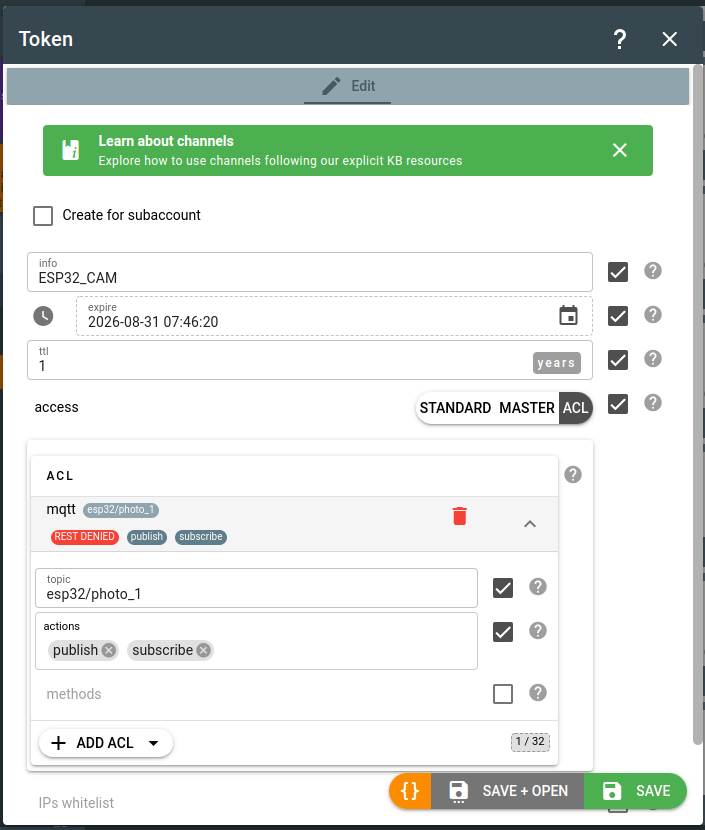Uncheck the topic field checkbox
Screen dimensions: 705x830
pos(503,588)
